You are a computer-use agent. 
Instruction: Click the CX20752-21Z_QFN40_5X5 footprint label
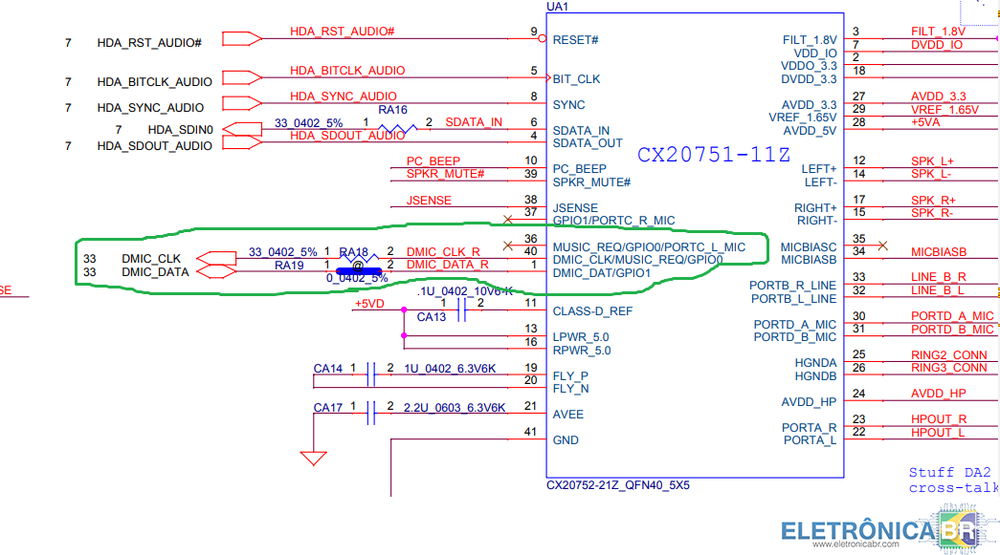tap(617, 485)
